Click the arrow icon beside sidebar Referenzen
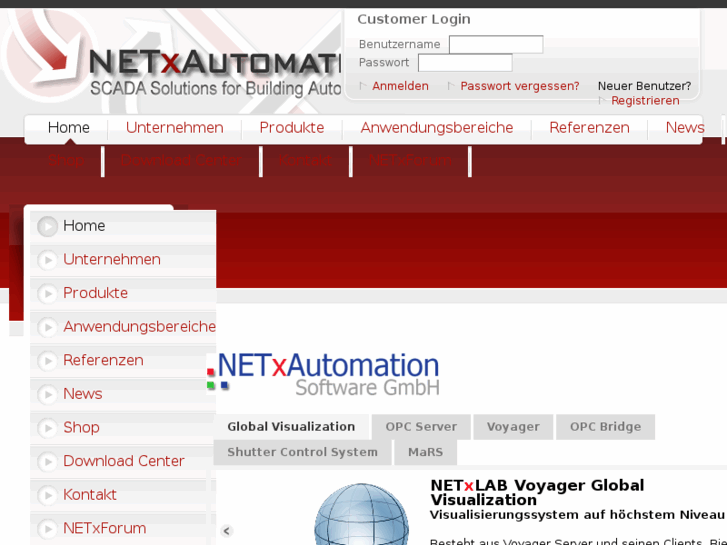The image size is (727, 545). [47, 361]
